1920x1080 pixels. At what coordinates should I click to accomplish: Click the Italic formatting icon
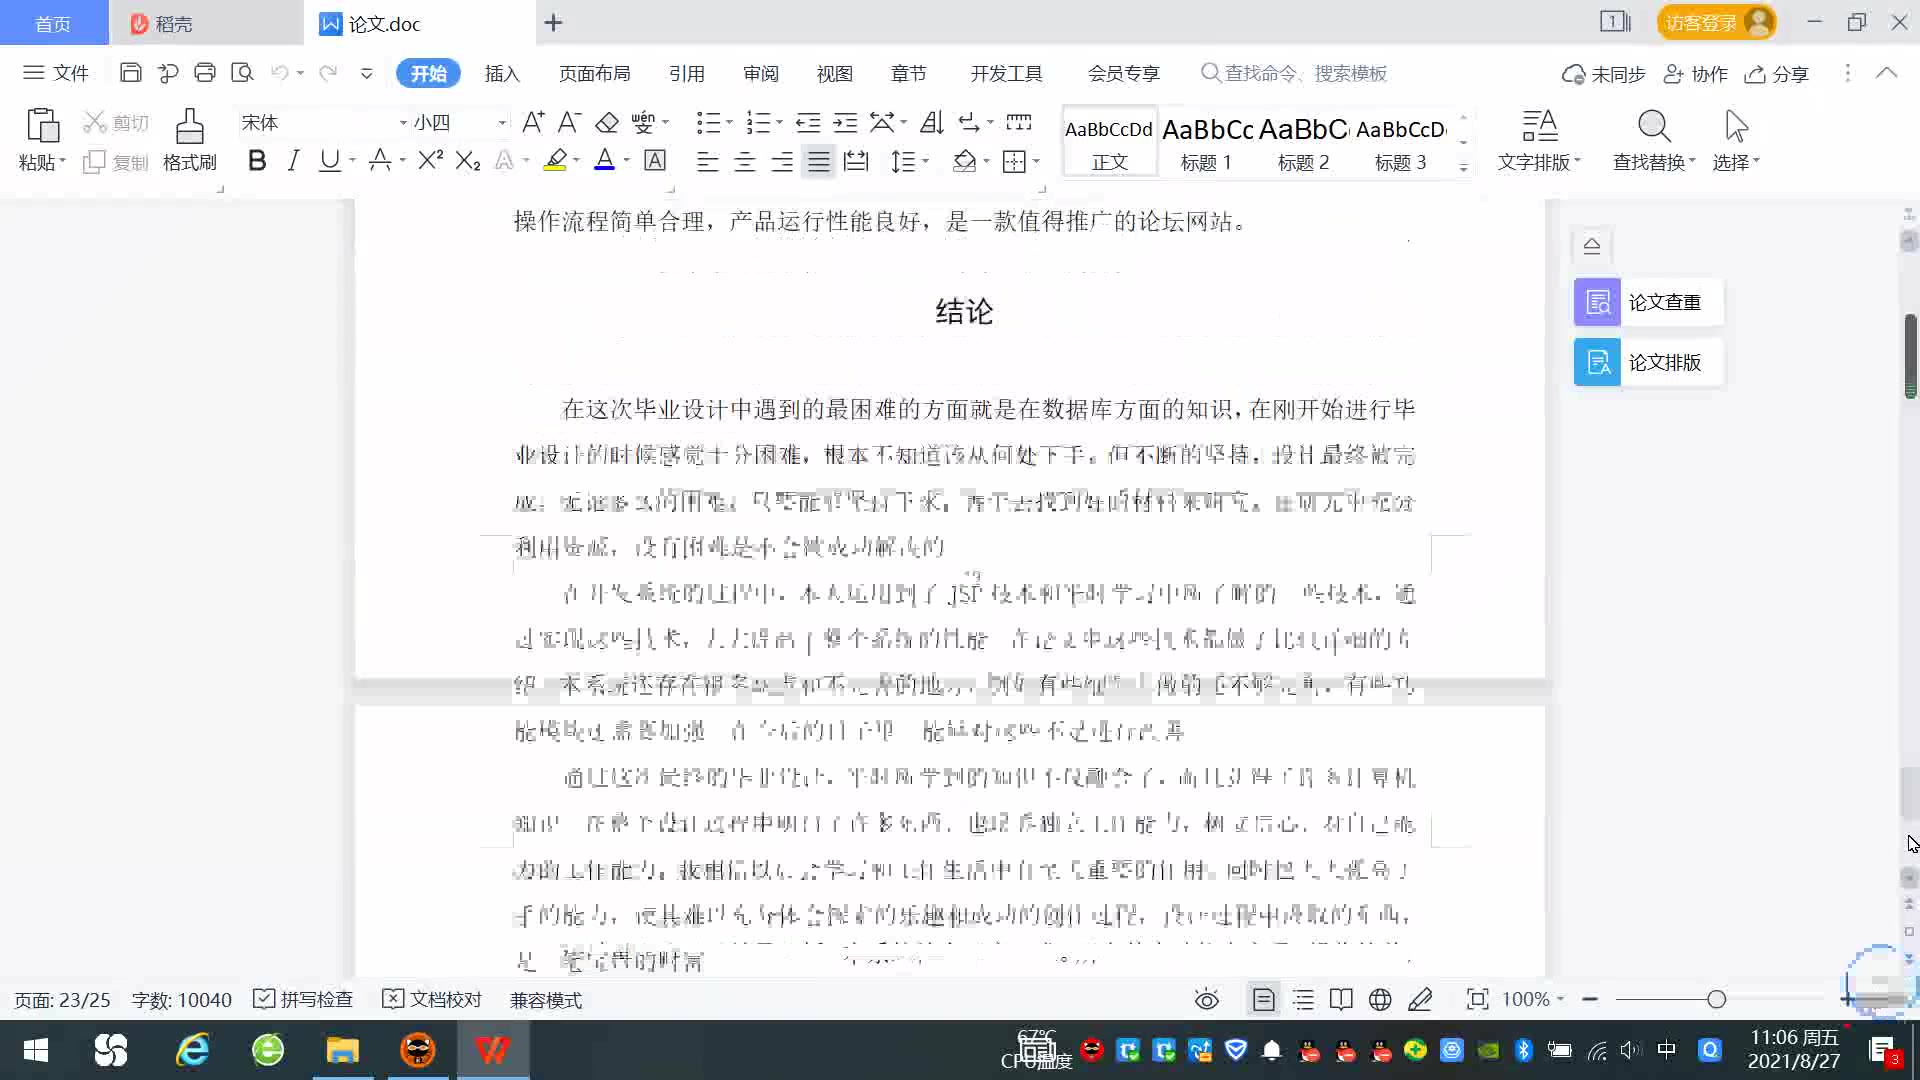click(x=293, y=161)
